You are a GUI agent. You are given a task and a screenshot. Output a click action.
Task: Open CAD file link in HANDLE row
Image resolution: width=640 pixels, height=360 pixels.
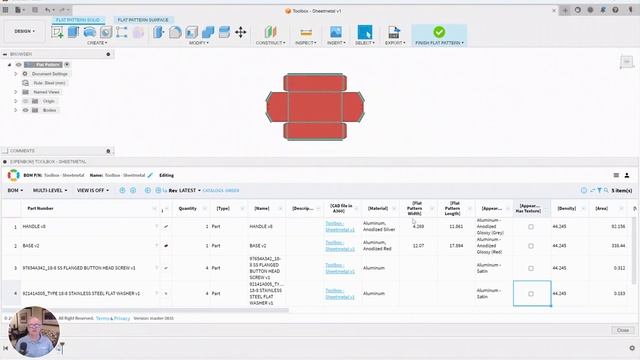[340, 227]
